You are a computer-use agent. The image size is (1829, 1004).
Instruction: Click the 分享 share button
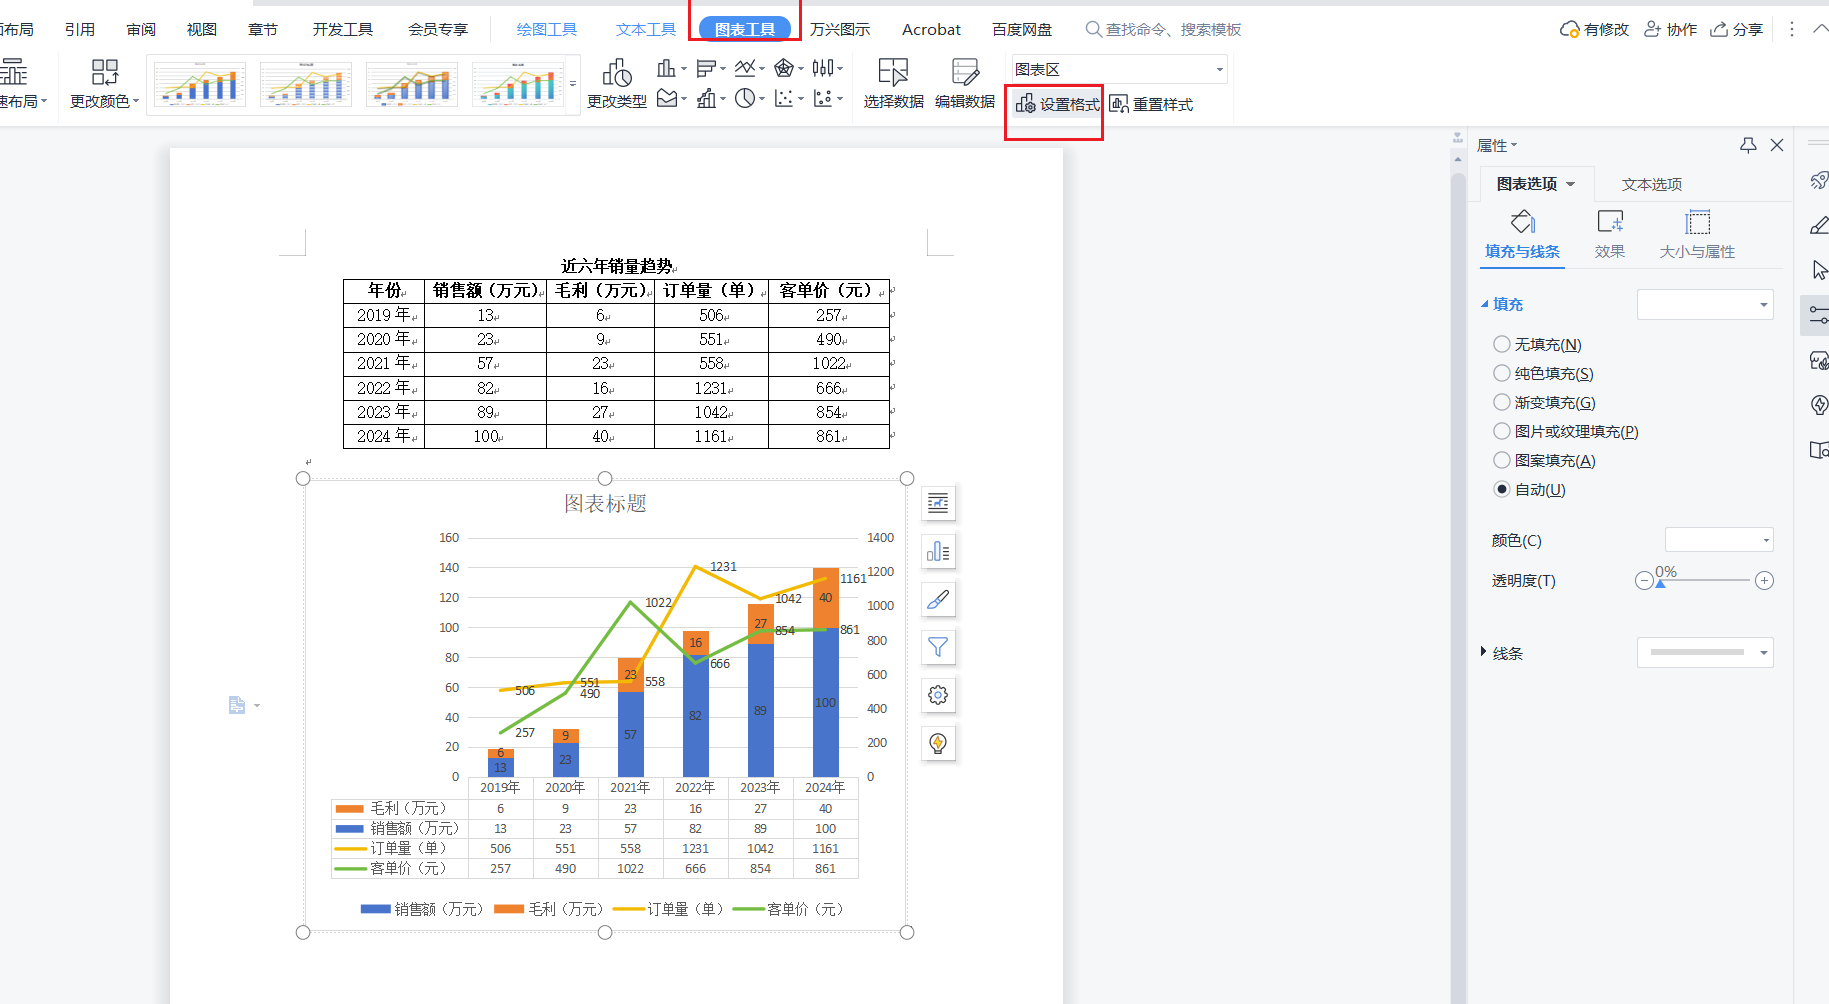[1737, 29]
